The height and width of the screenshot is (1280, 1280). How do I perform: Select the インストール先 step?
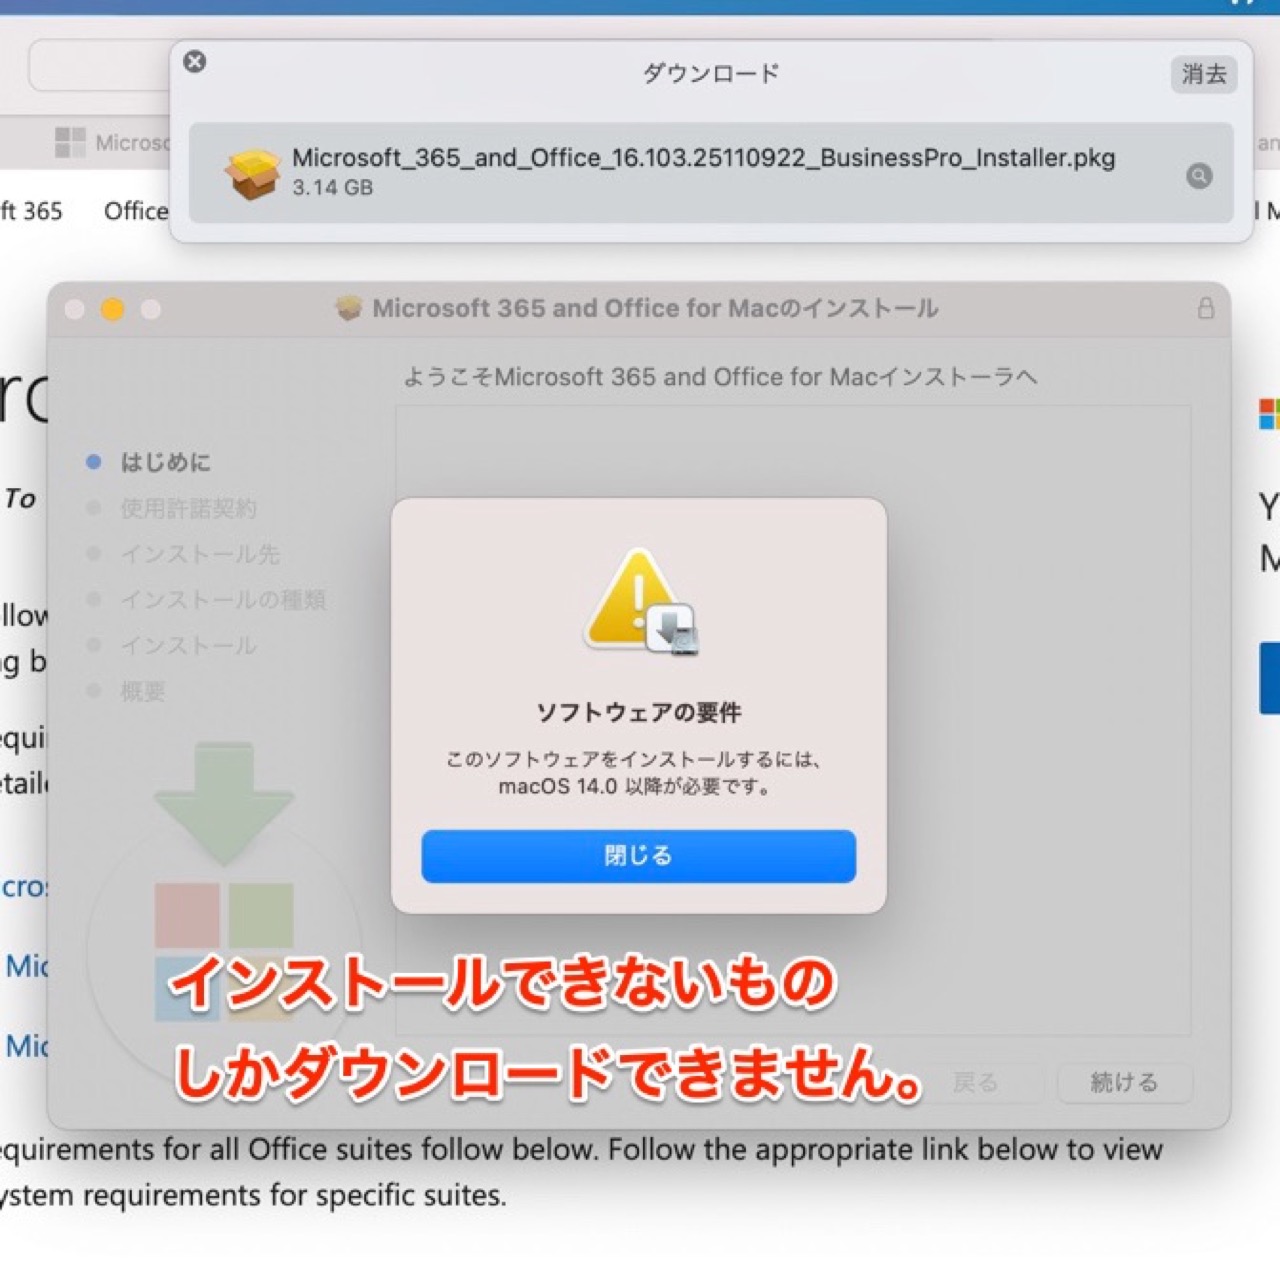[x=200, y=554]
